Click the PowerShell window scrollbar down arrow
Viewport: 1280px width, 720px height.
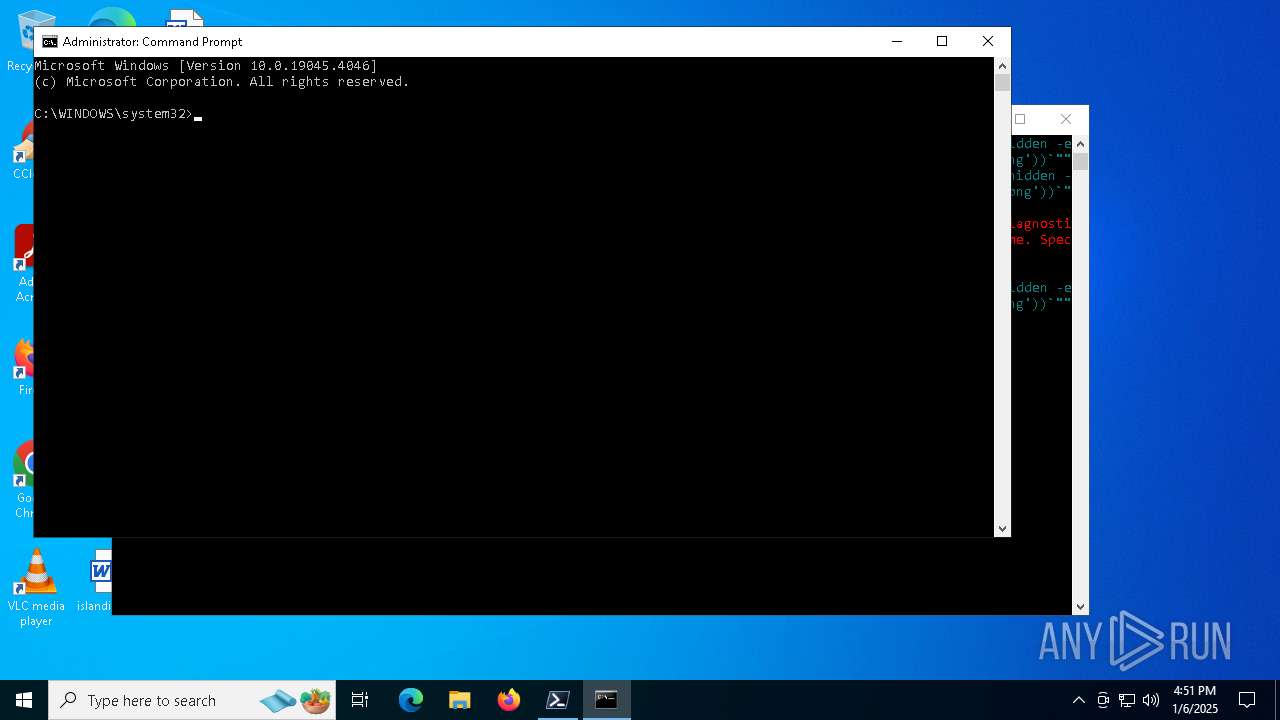point(1080,607)
